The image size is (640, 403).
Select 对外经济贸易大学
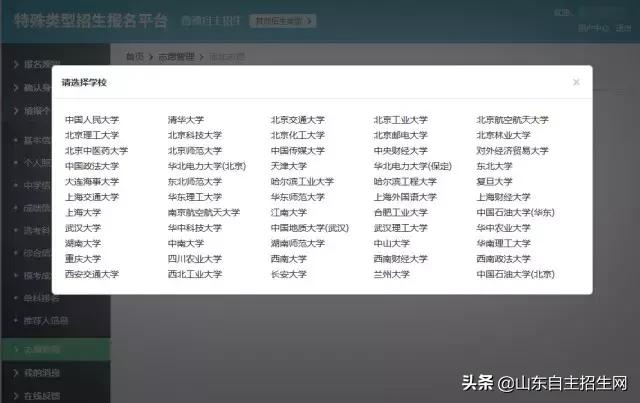coord(512,151)
